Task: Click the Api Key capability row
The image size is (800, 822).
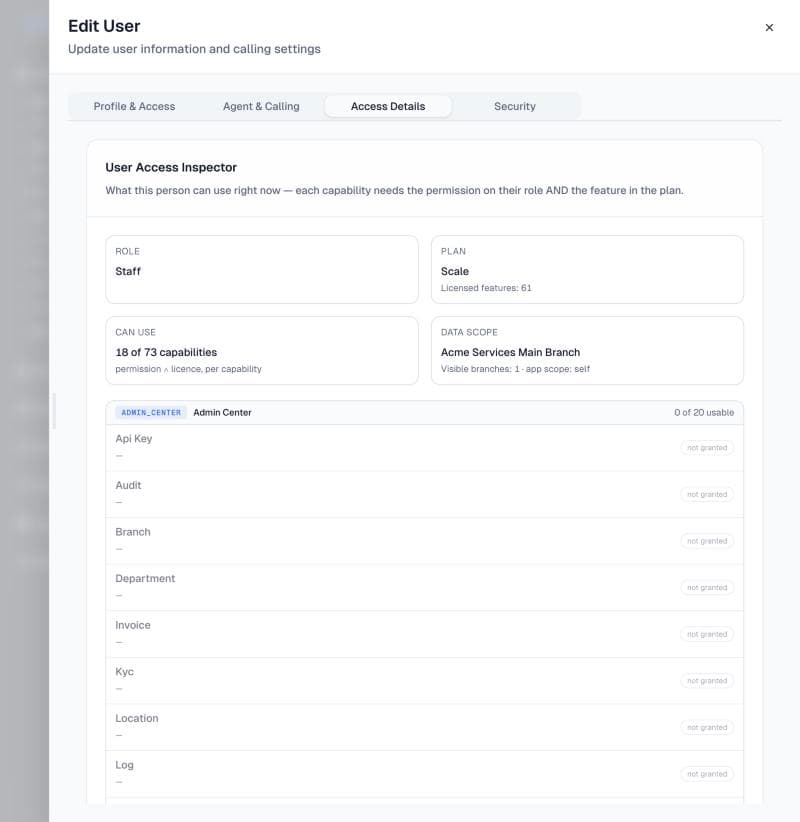Action: click(425, 448)
